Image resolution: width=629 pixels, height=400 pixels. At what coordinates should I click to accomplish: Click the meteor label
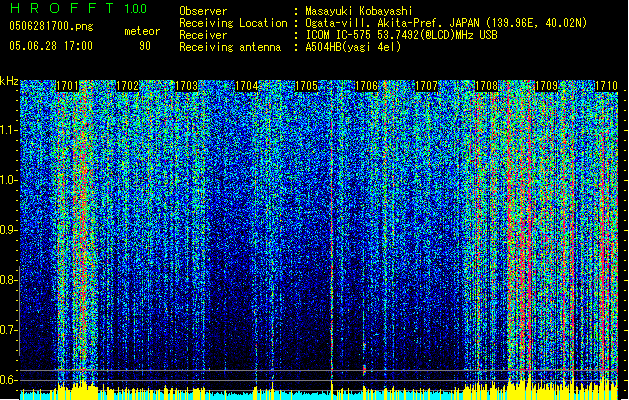click(x=142, y=31)
